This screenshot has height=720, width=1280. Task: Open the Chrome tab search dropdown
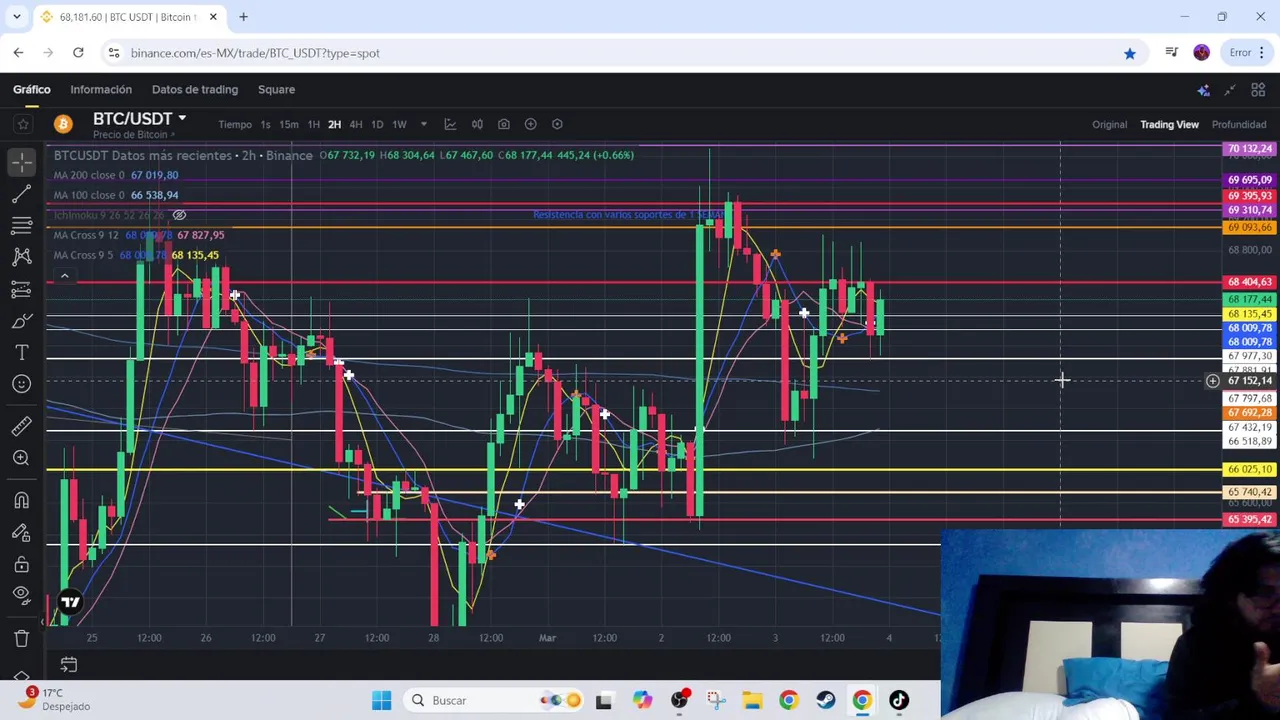tap(17, 17)
